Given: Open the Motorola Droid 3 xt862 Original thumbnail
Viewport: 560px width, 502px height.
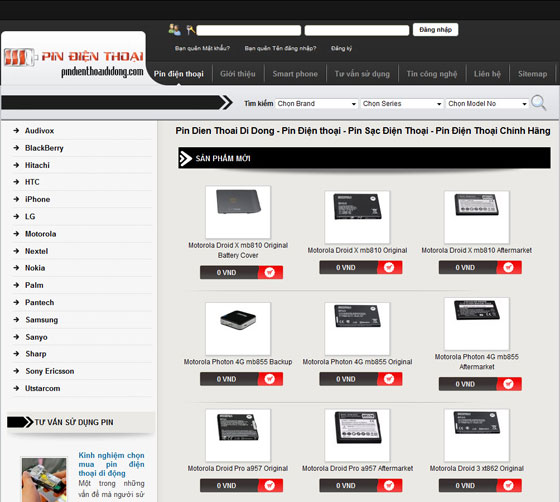Looking at the screenshot, I should [x=476, y=435].
